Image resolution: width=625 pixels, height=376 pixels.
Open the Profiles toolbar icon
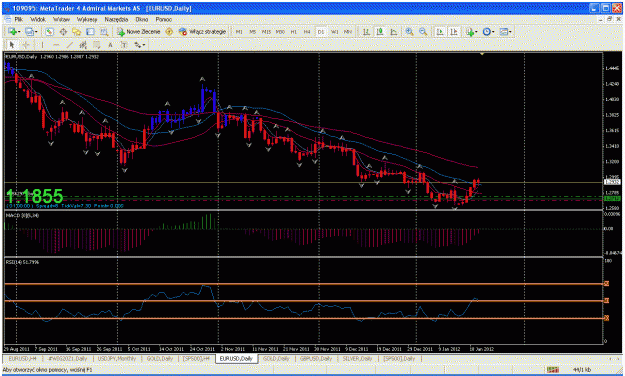pos(29,31)
